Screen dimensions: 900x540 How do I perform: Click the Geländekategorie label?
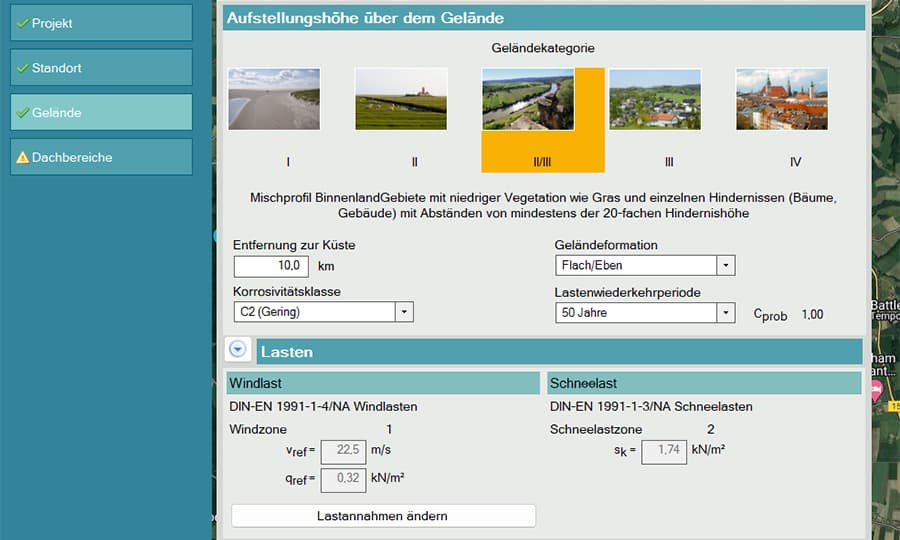coord(543,48)
